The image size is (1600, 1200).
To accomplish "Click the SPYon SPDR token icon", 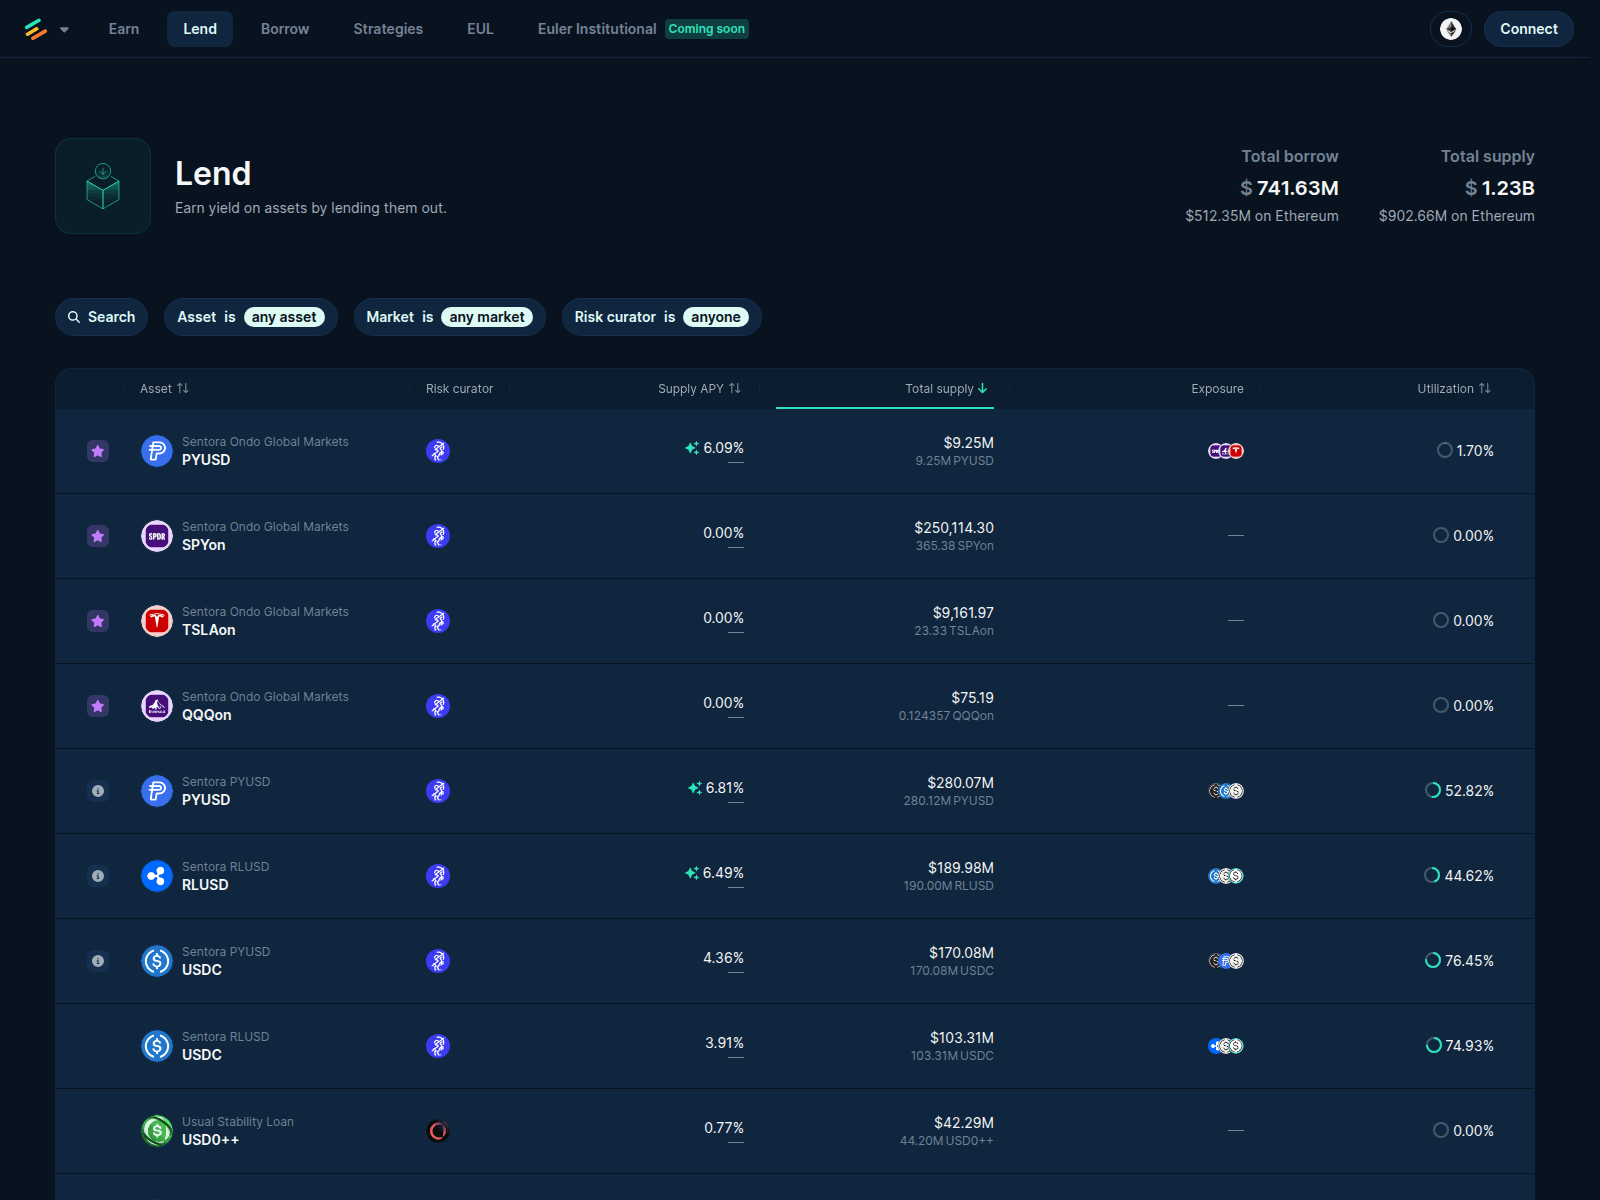I will pos(156,536).
